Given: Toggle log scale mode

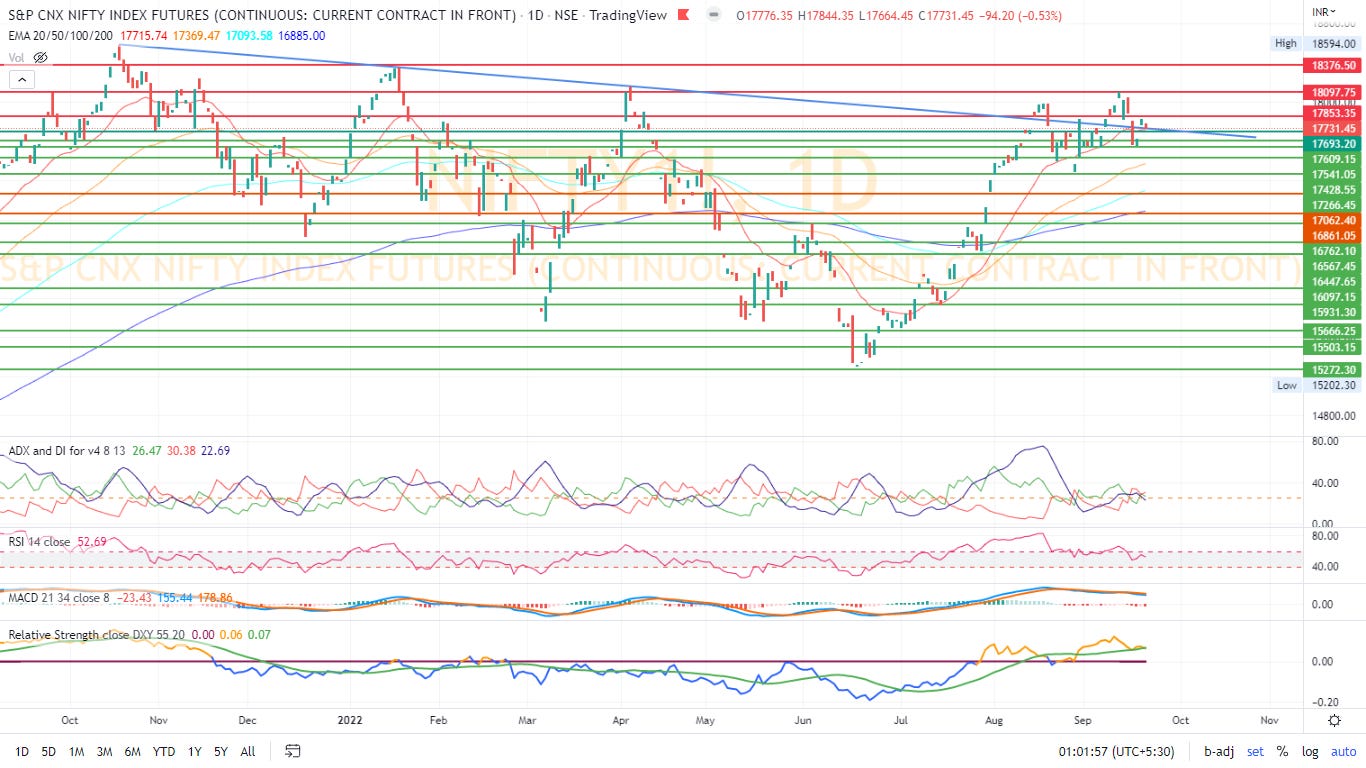Looking at the screenshot, I should (1310, 751).
